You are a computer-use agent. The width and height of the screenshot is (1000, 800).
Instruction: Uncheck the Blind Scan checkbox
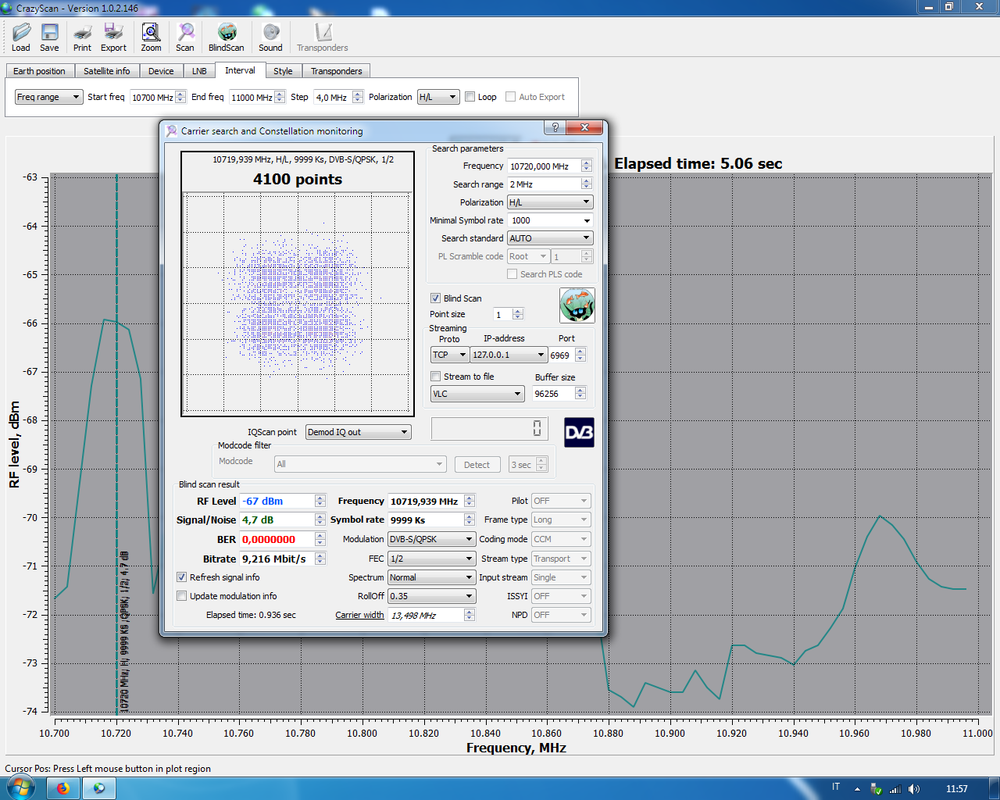436,298
